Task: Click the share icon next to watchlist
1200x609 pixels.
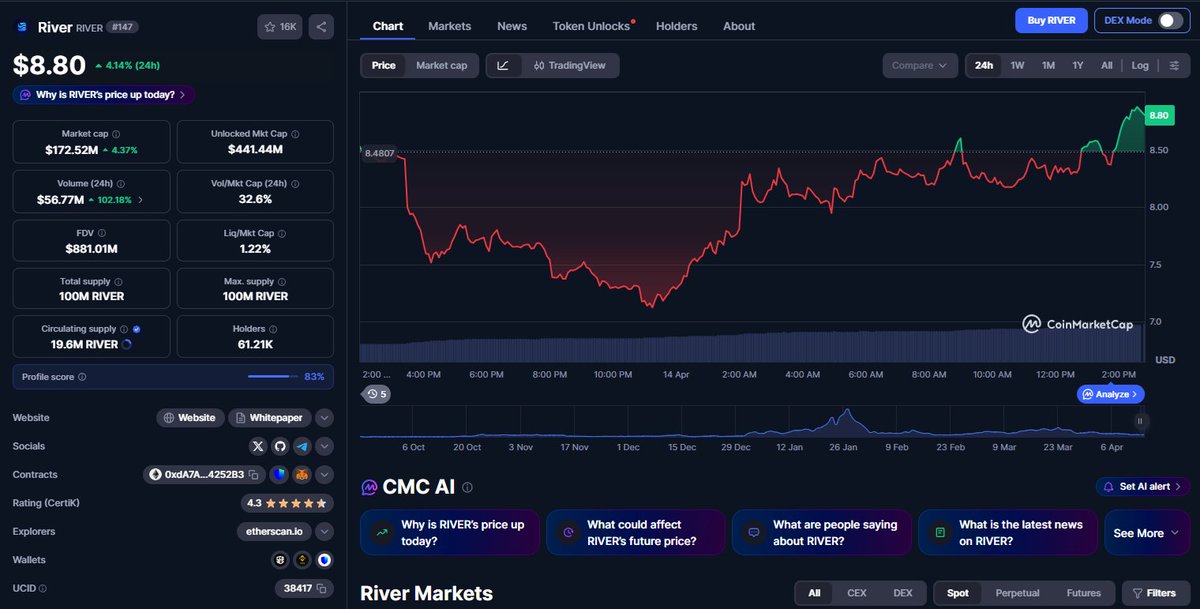Action: pyautogui.click(x=321, y=27)
